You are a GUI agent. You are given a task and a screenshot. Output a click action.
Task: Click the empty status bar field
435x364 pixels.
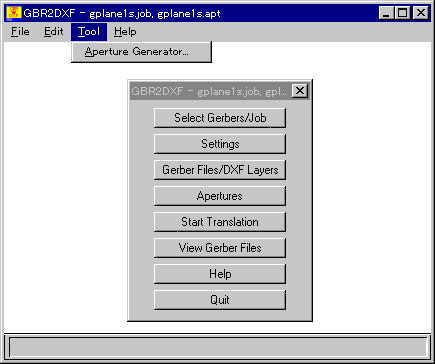click(x=218, y=348)
